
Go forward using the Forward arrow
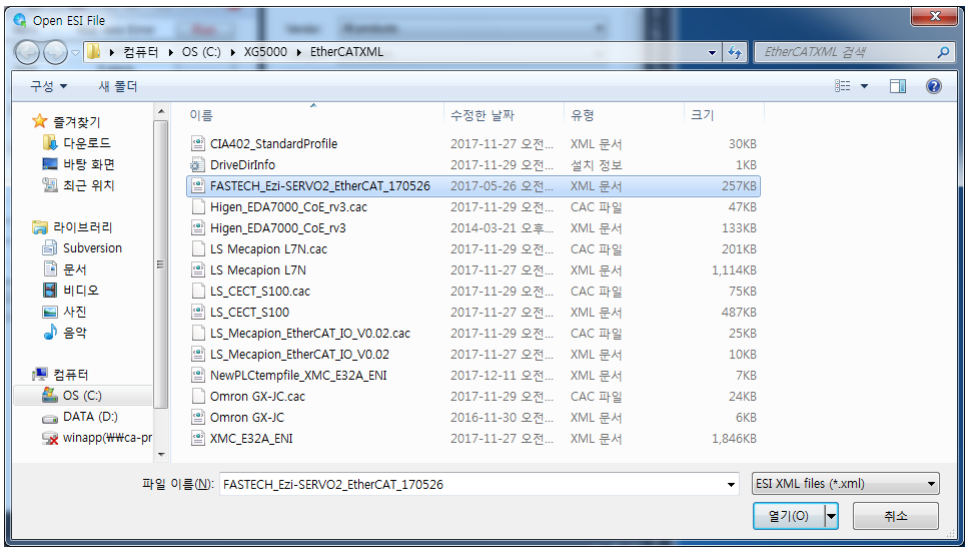coord(55,52)
